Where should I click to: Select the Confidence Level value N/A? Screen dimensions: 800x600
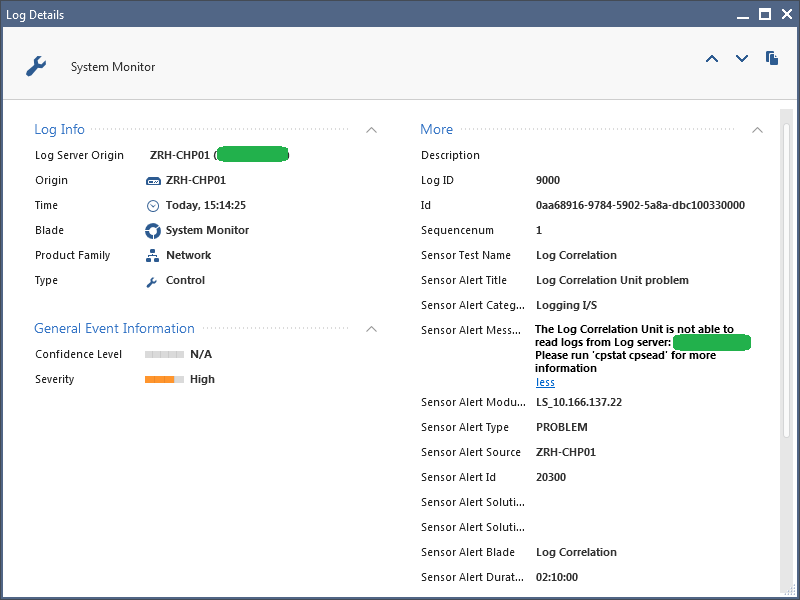click(201, 354)
